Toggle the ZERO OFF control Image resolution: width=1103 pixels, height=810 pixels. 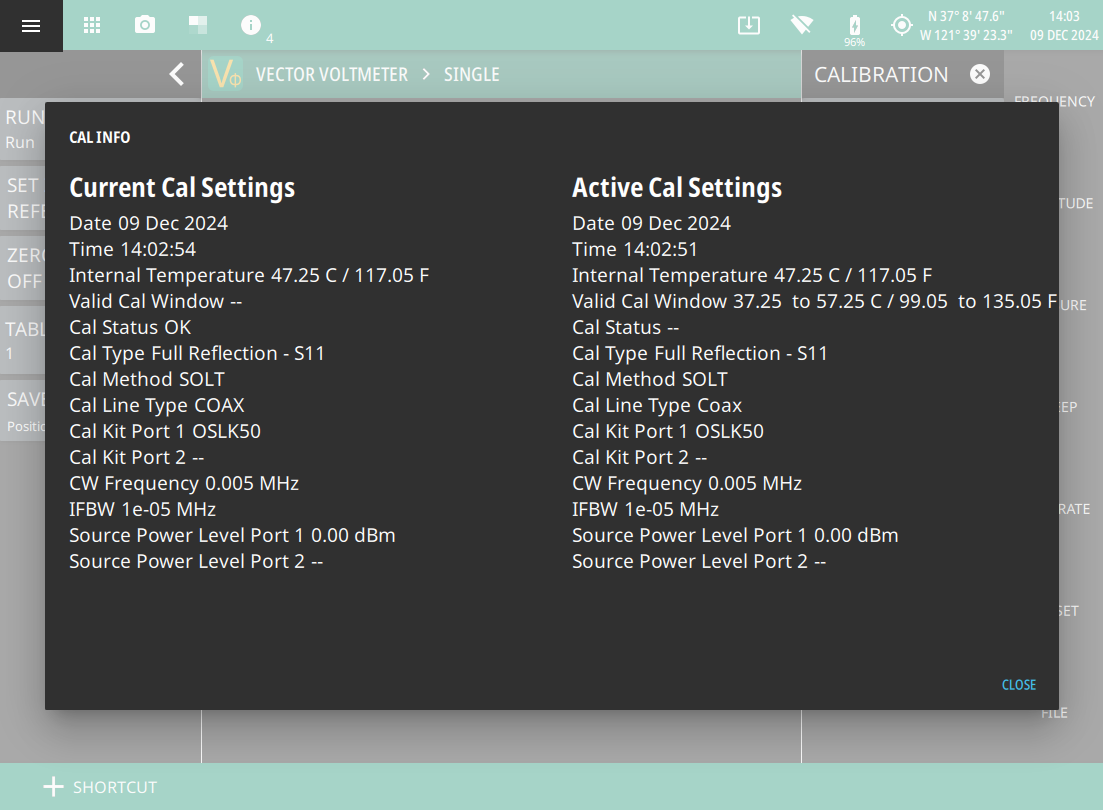(x=22, y=268)
